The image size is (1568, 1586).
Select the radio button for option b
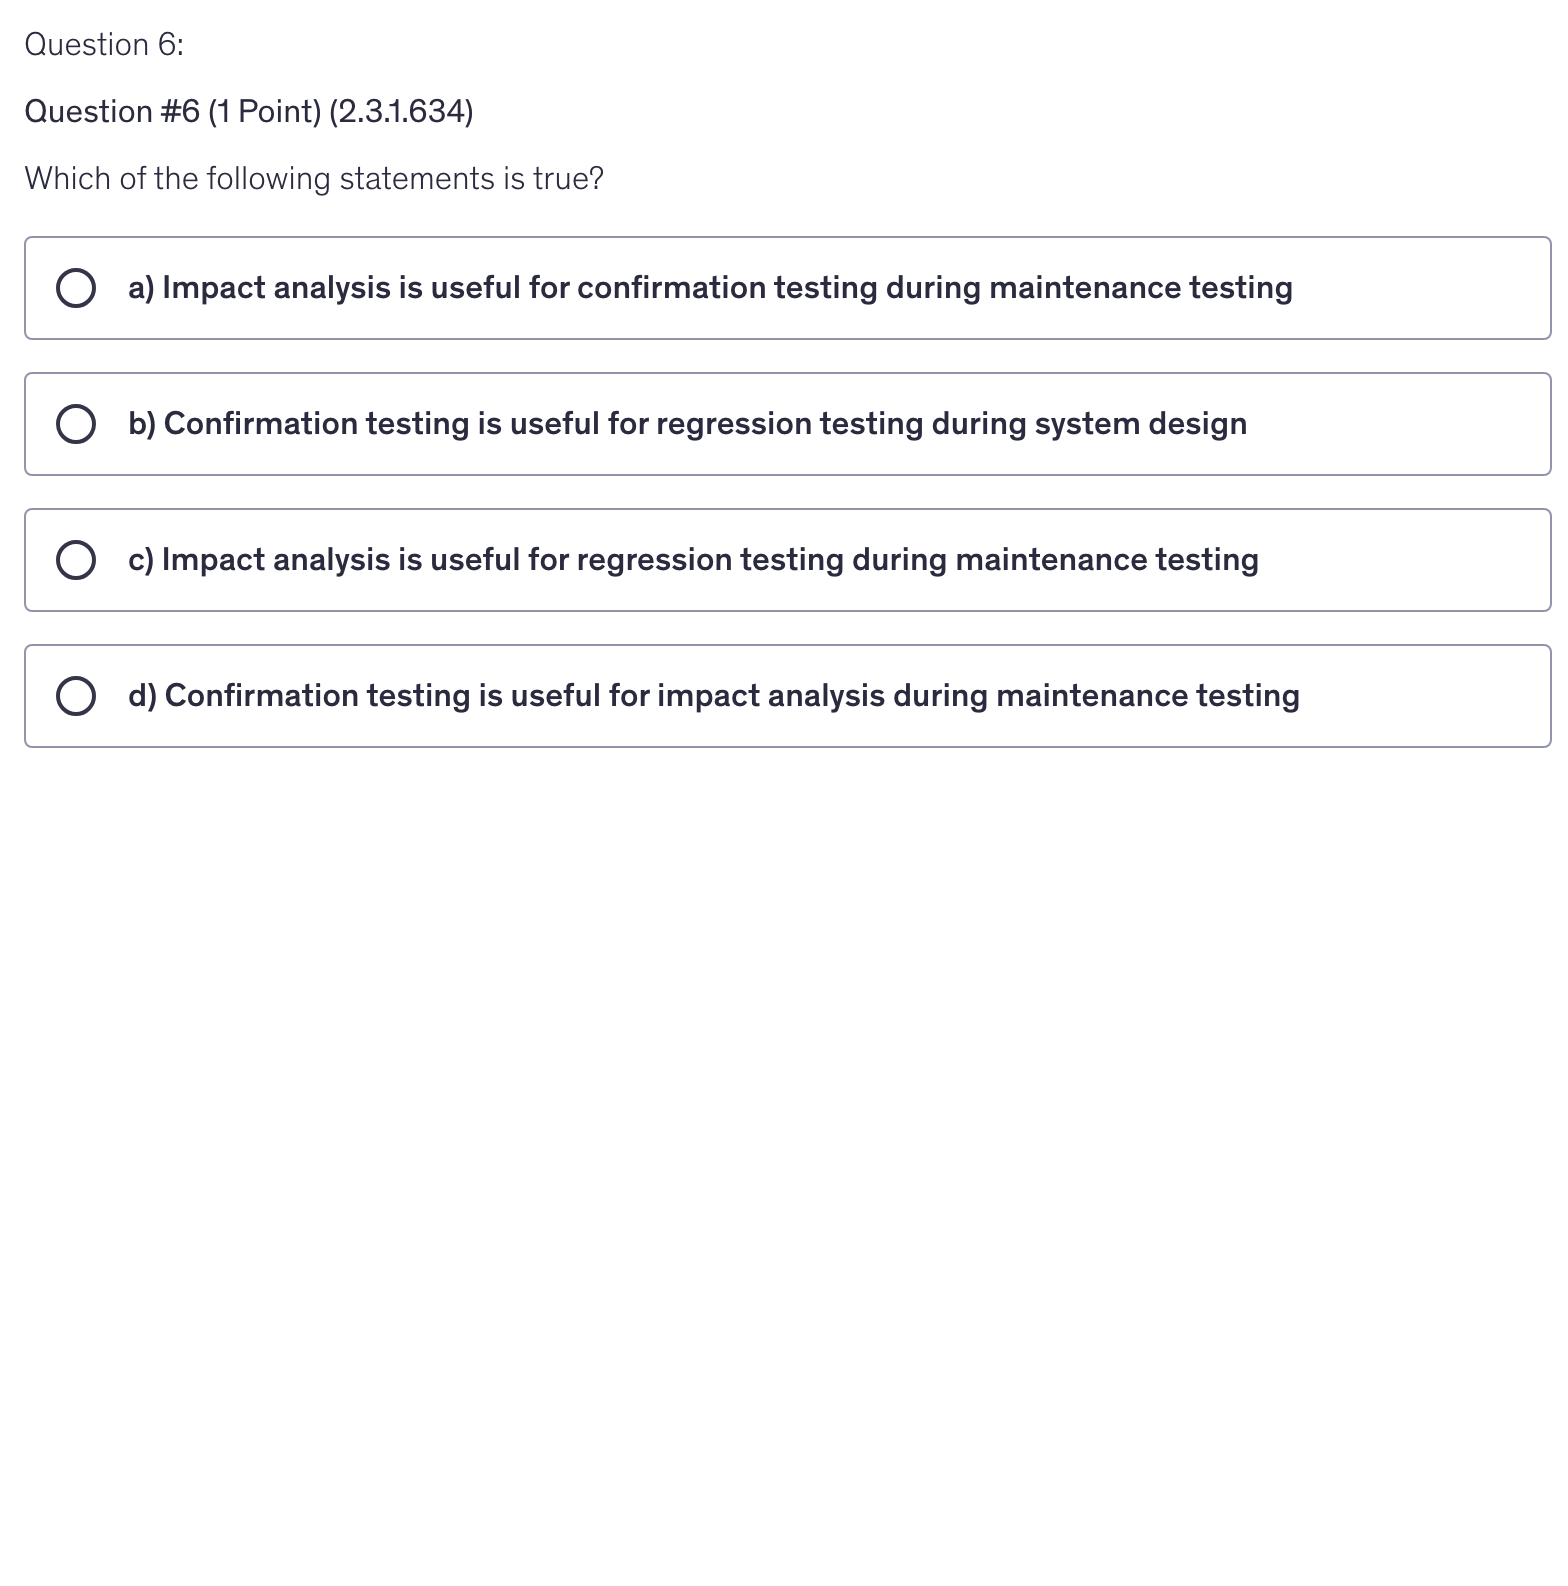coord(76,424)
